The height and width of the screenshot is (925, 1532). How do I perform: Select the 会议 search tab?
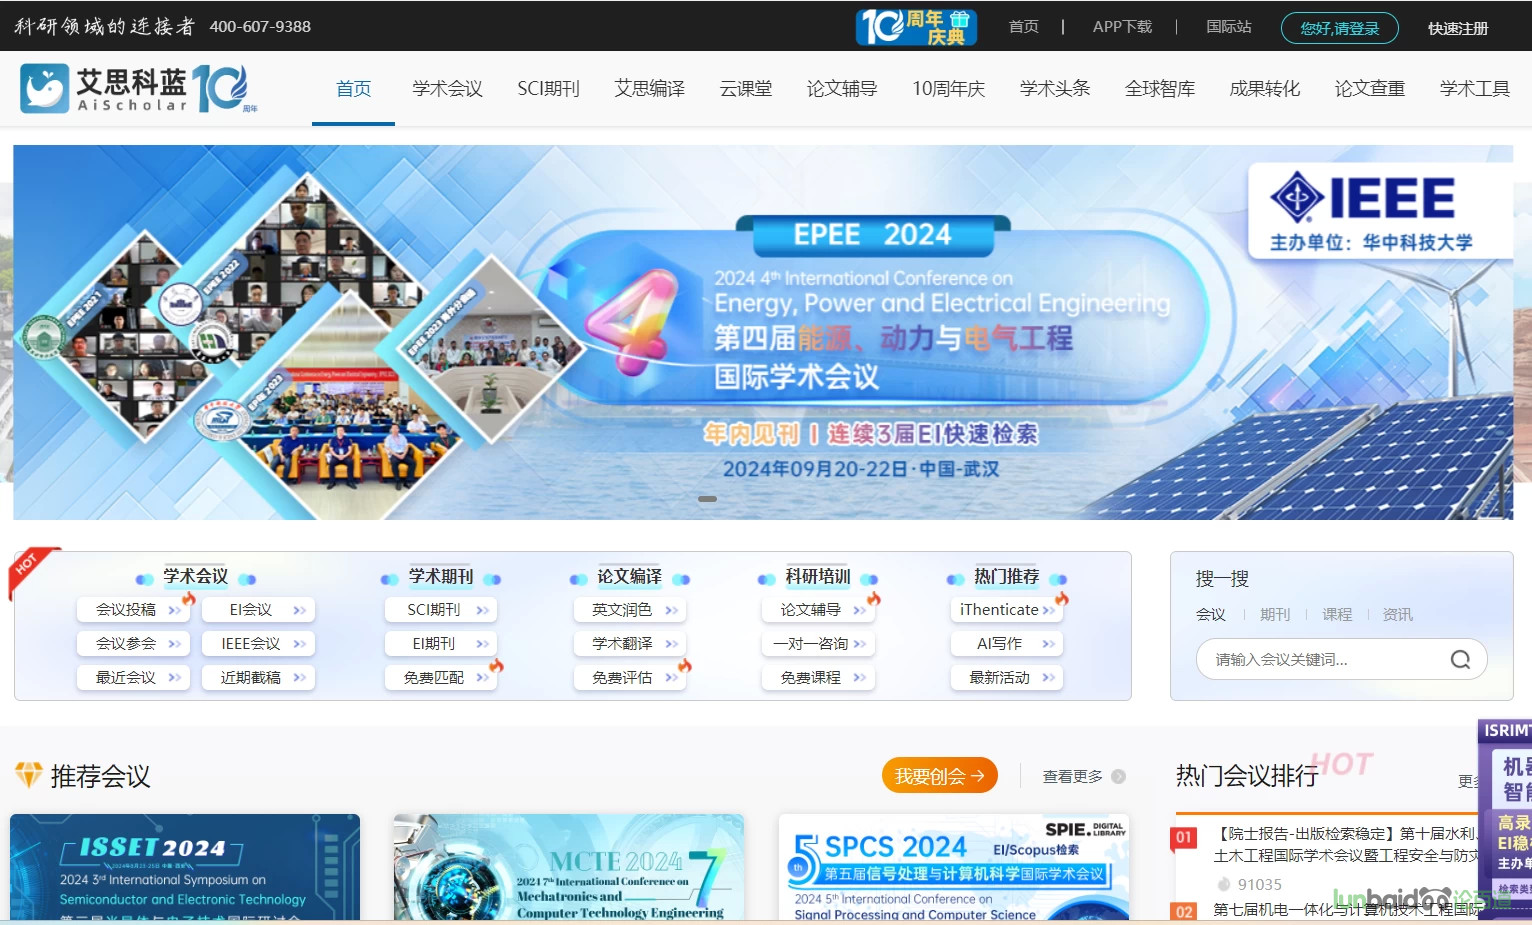click(1210, 614)
